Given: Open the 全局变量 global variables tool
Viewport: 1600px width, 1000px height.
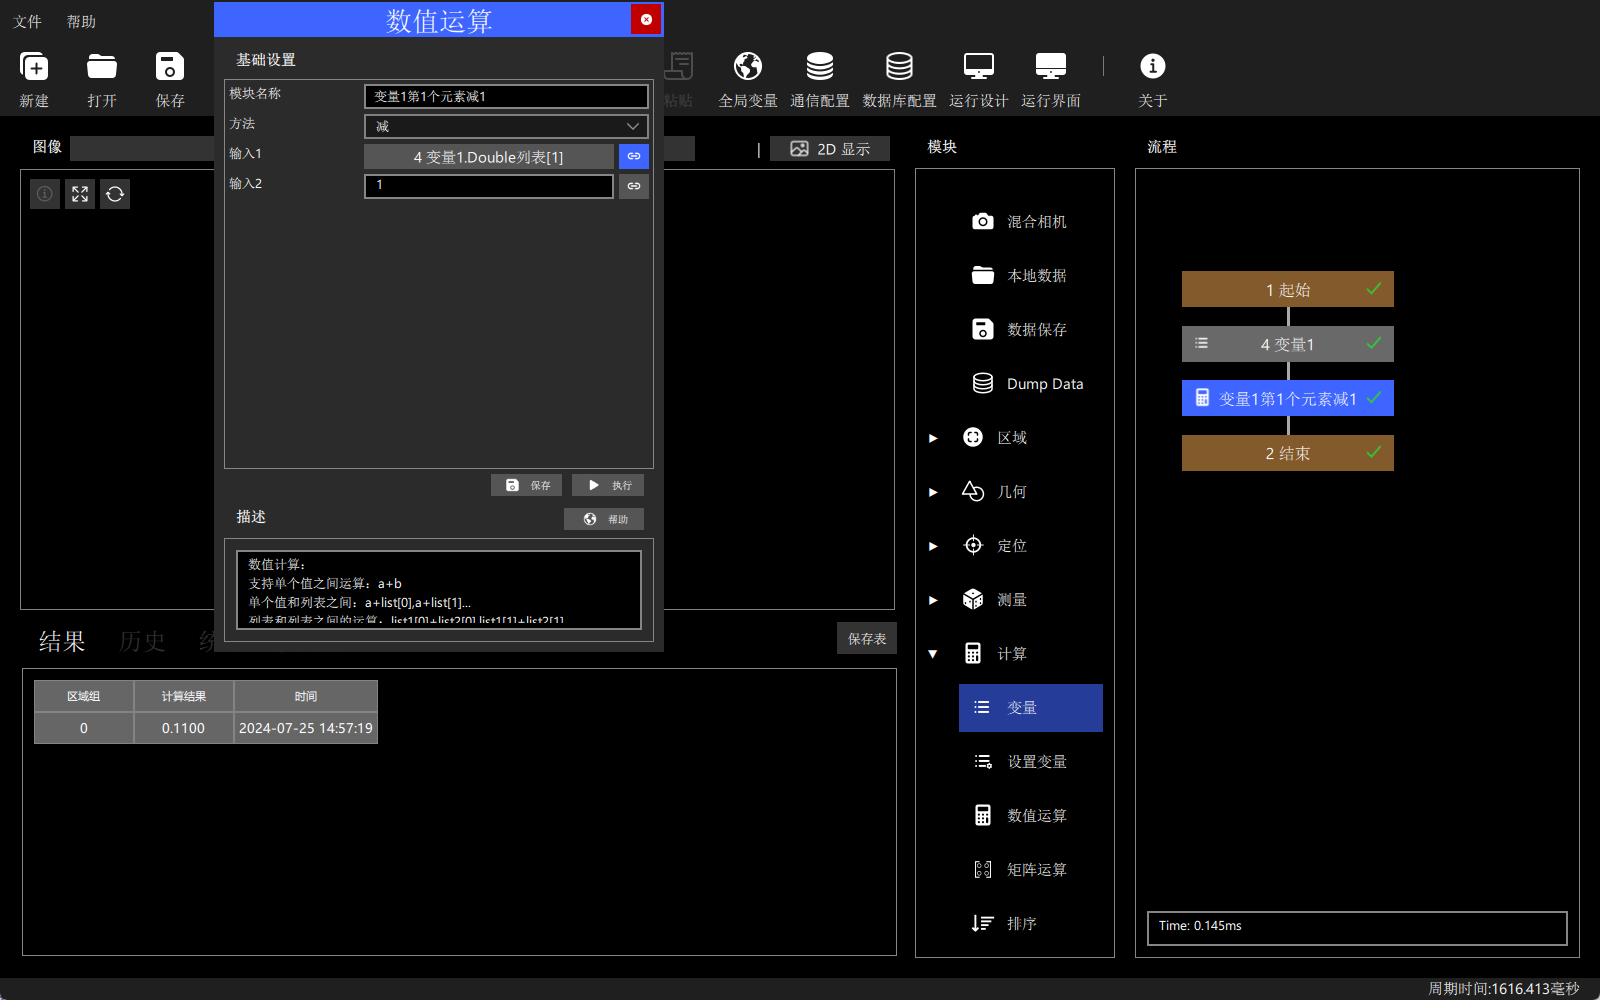Looking at the screenshot, I should 748,67.
